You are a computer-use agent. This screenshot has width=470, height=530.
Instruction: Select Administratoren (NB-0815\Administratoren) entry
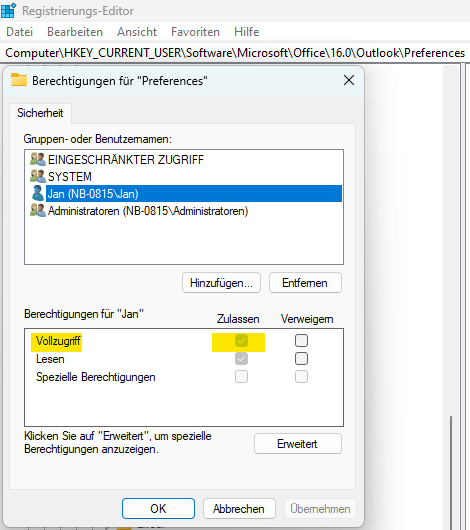(x=148, y=211)
